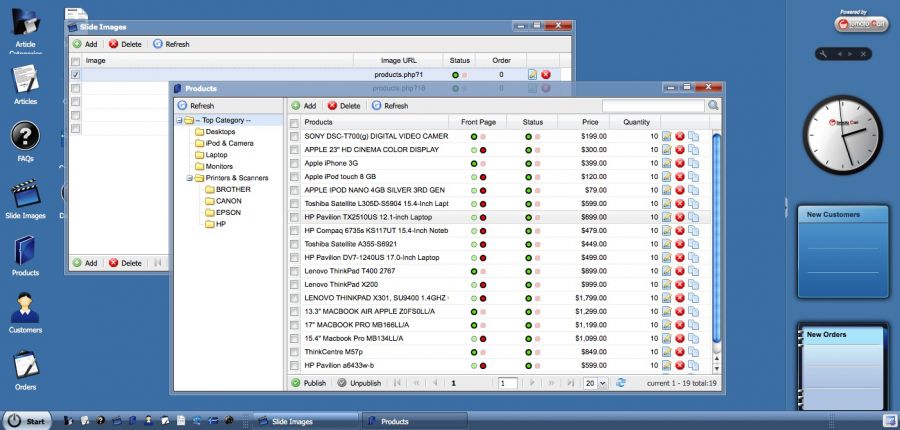Collapse the Top Category tree node

[x=180, y=121]
